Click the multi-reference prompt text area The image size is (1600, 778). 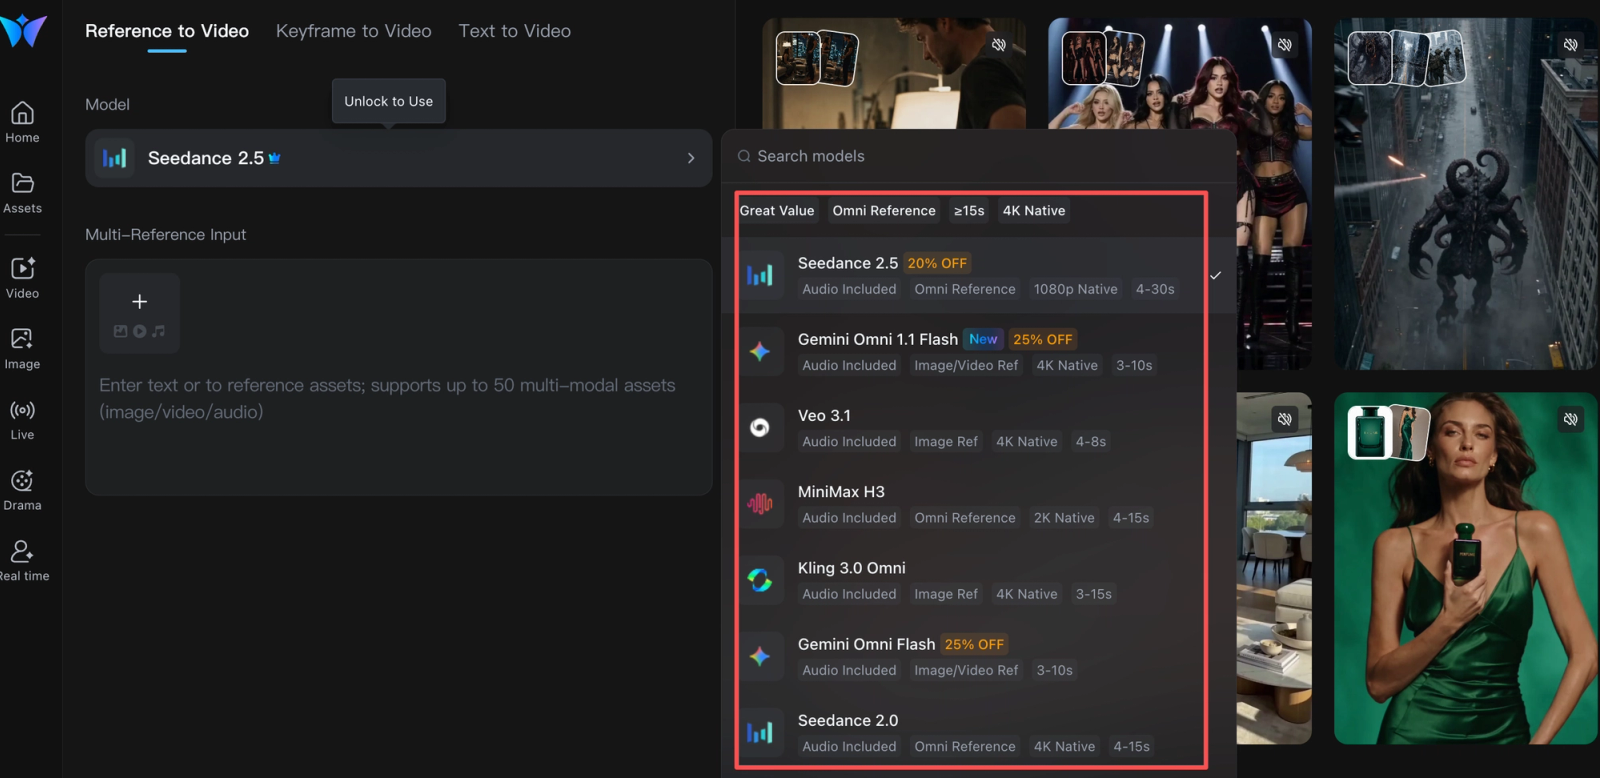[398, 398]
